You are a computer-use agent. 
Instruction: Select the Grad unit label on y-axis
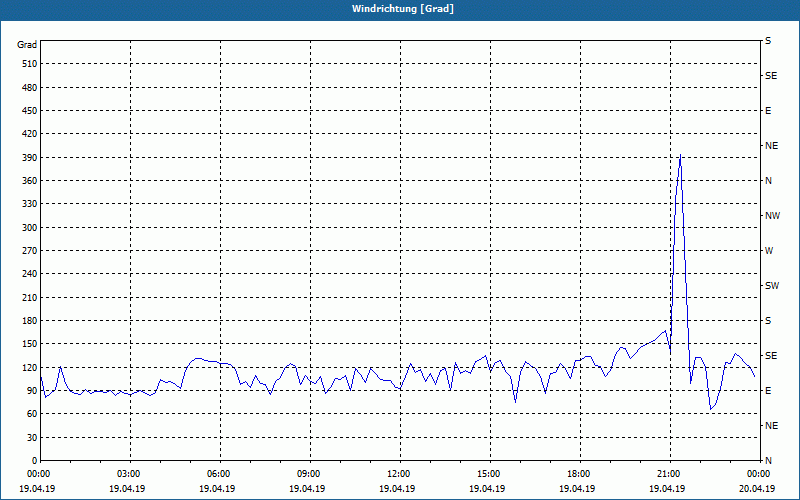pyautogui.click(x=27, y=45)
